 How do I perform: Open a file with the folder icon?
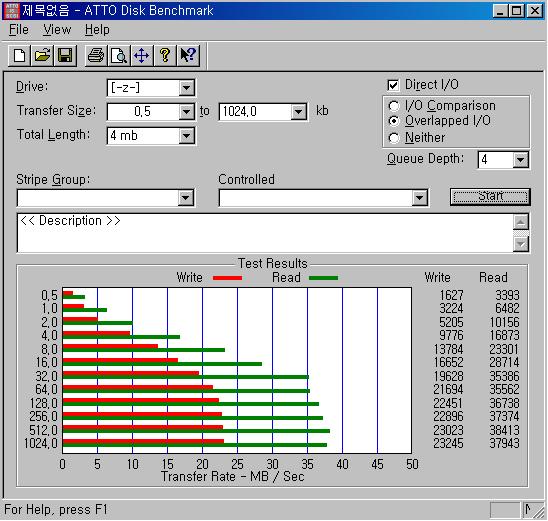click(x=42, y=55)
